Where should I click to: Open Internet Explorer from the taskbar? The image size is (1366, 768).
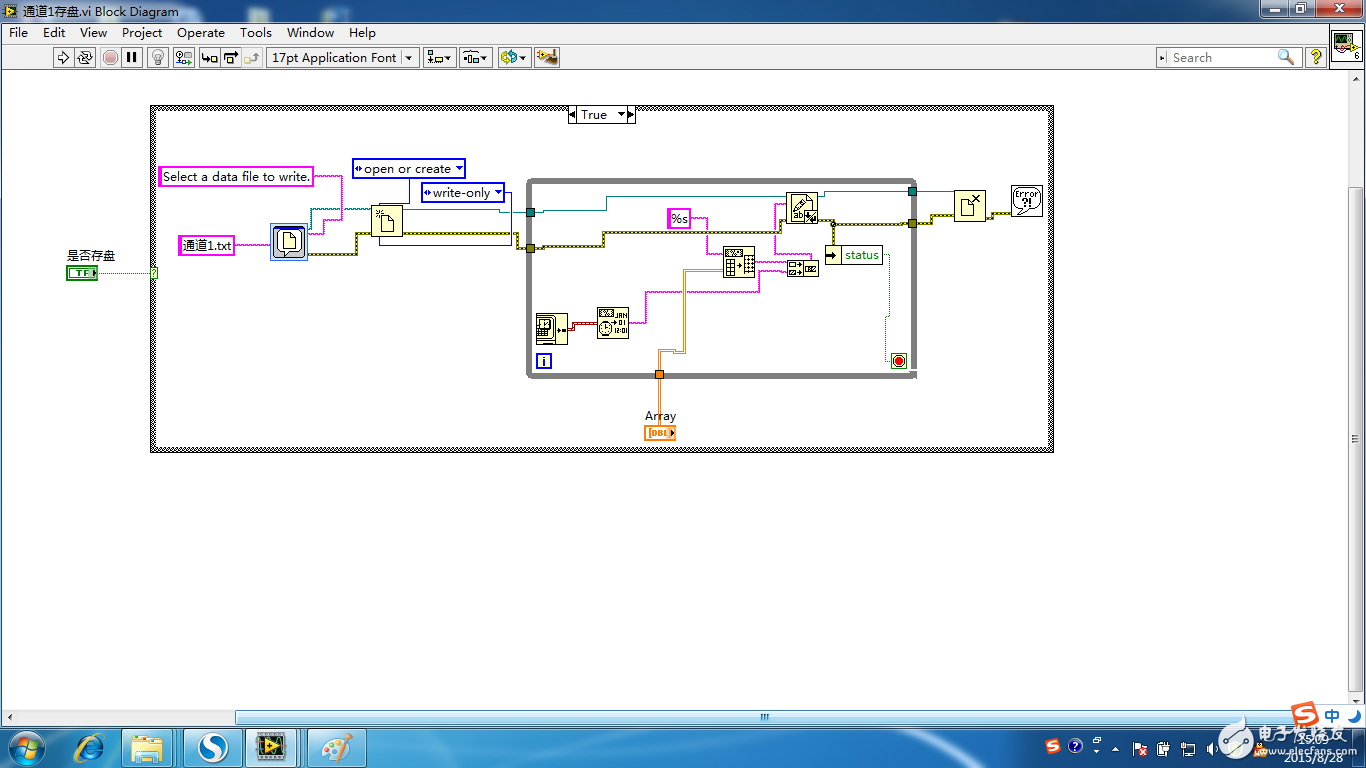(91, 747)
